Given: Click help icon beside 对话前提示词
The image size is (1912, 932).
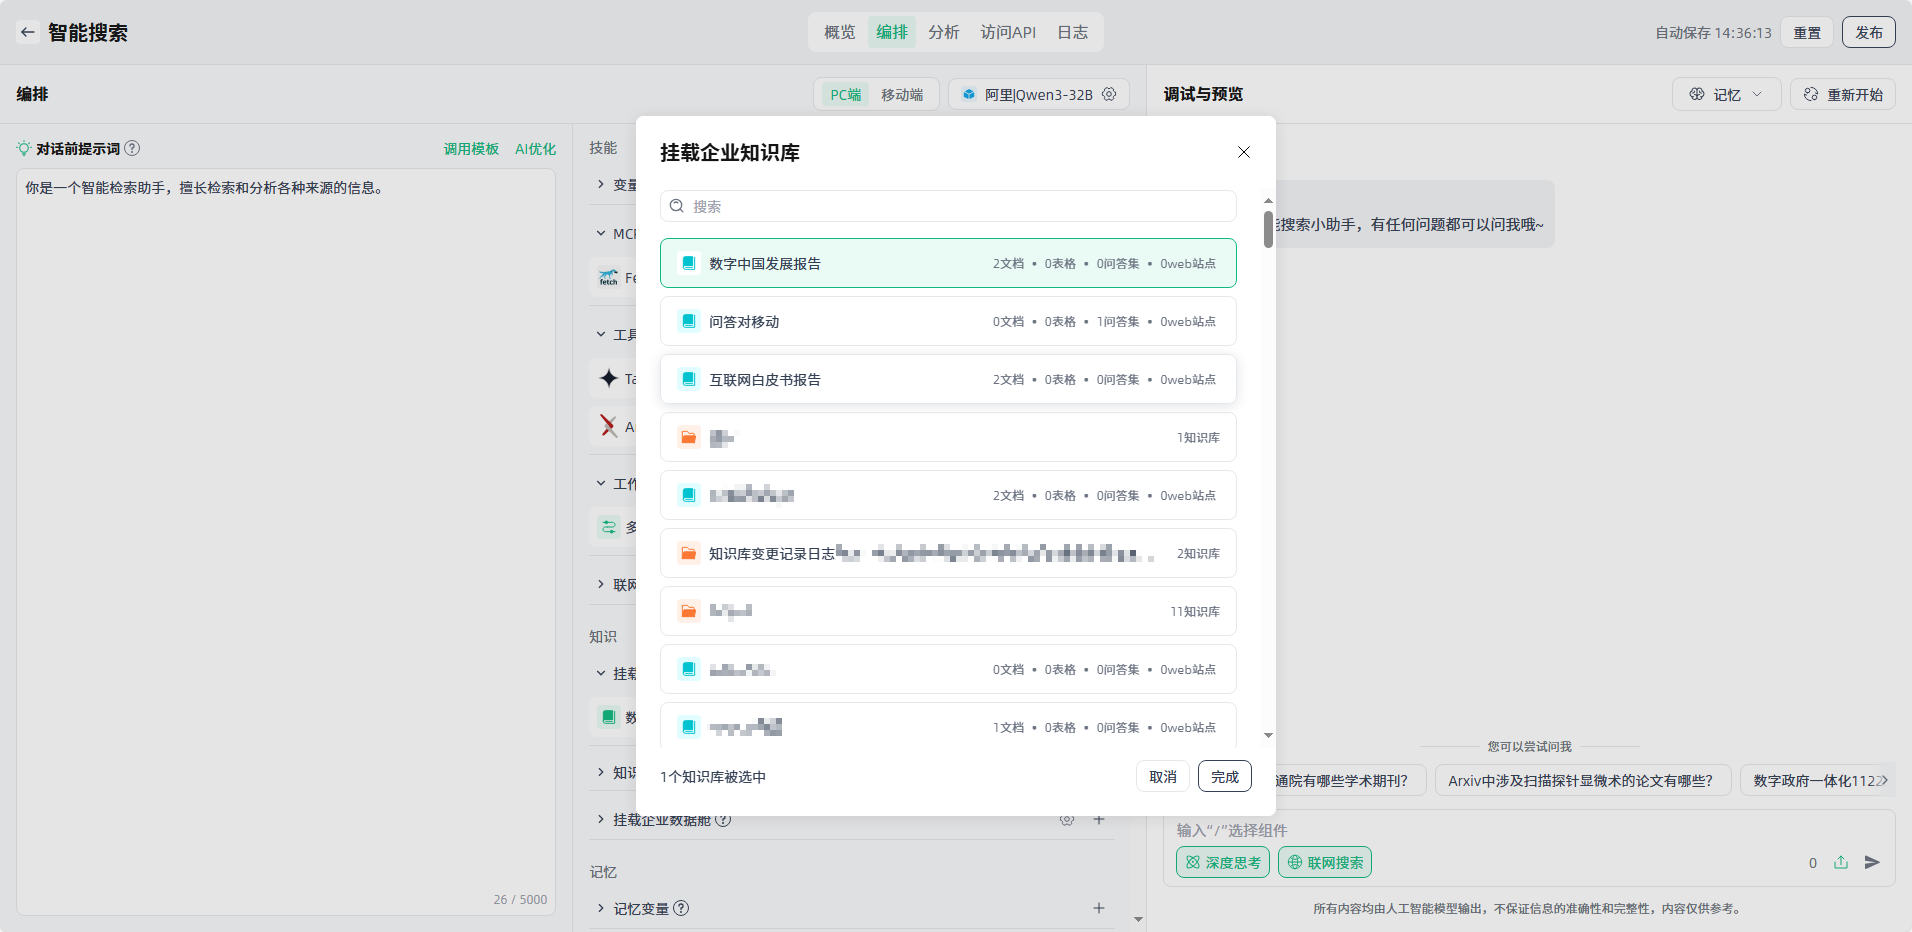Looking at the screenshot, I should 132,148.
